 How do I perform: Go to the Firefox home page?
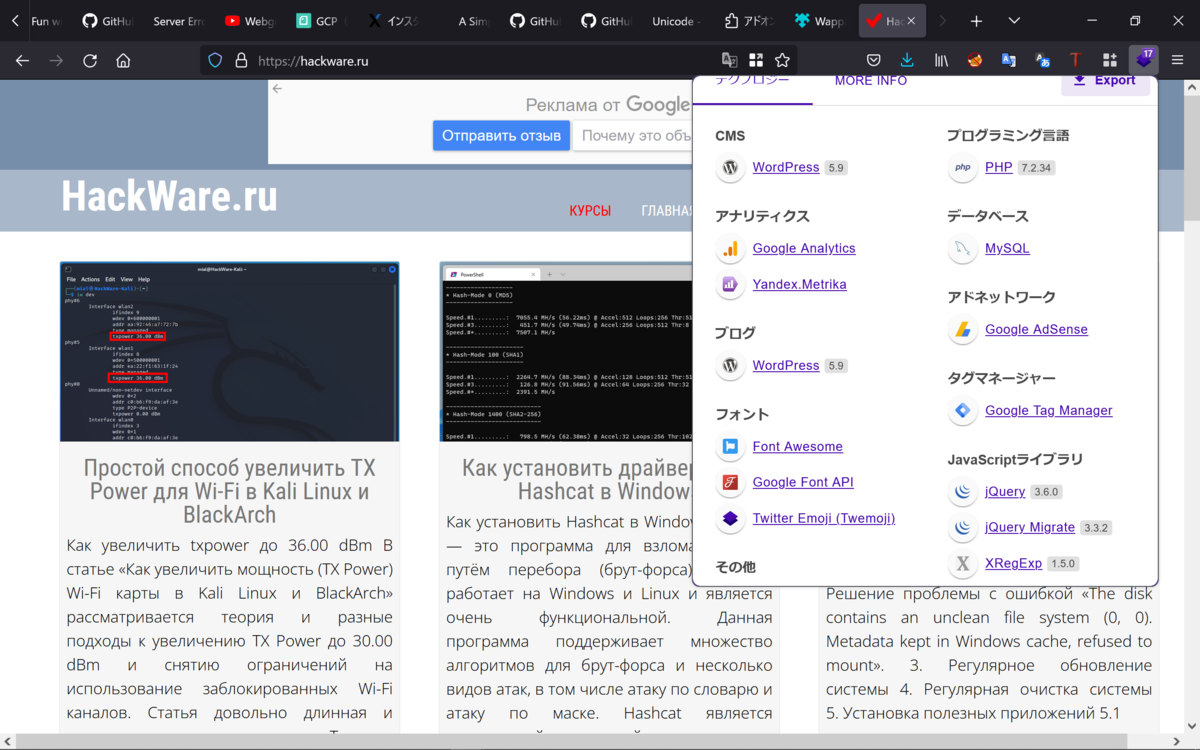(123, 60)
